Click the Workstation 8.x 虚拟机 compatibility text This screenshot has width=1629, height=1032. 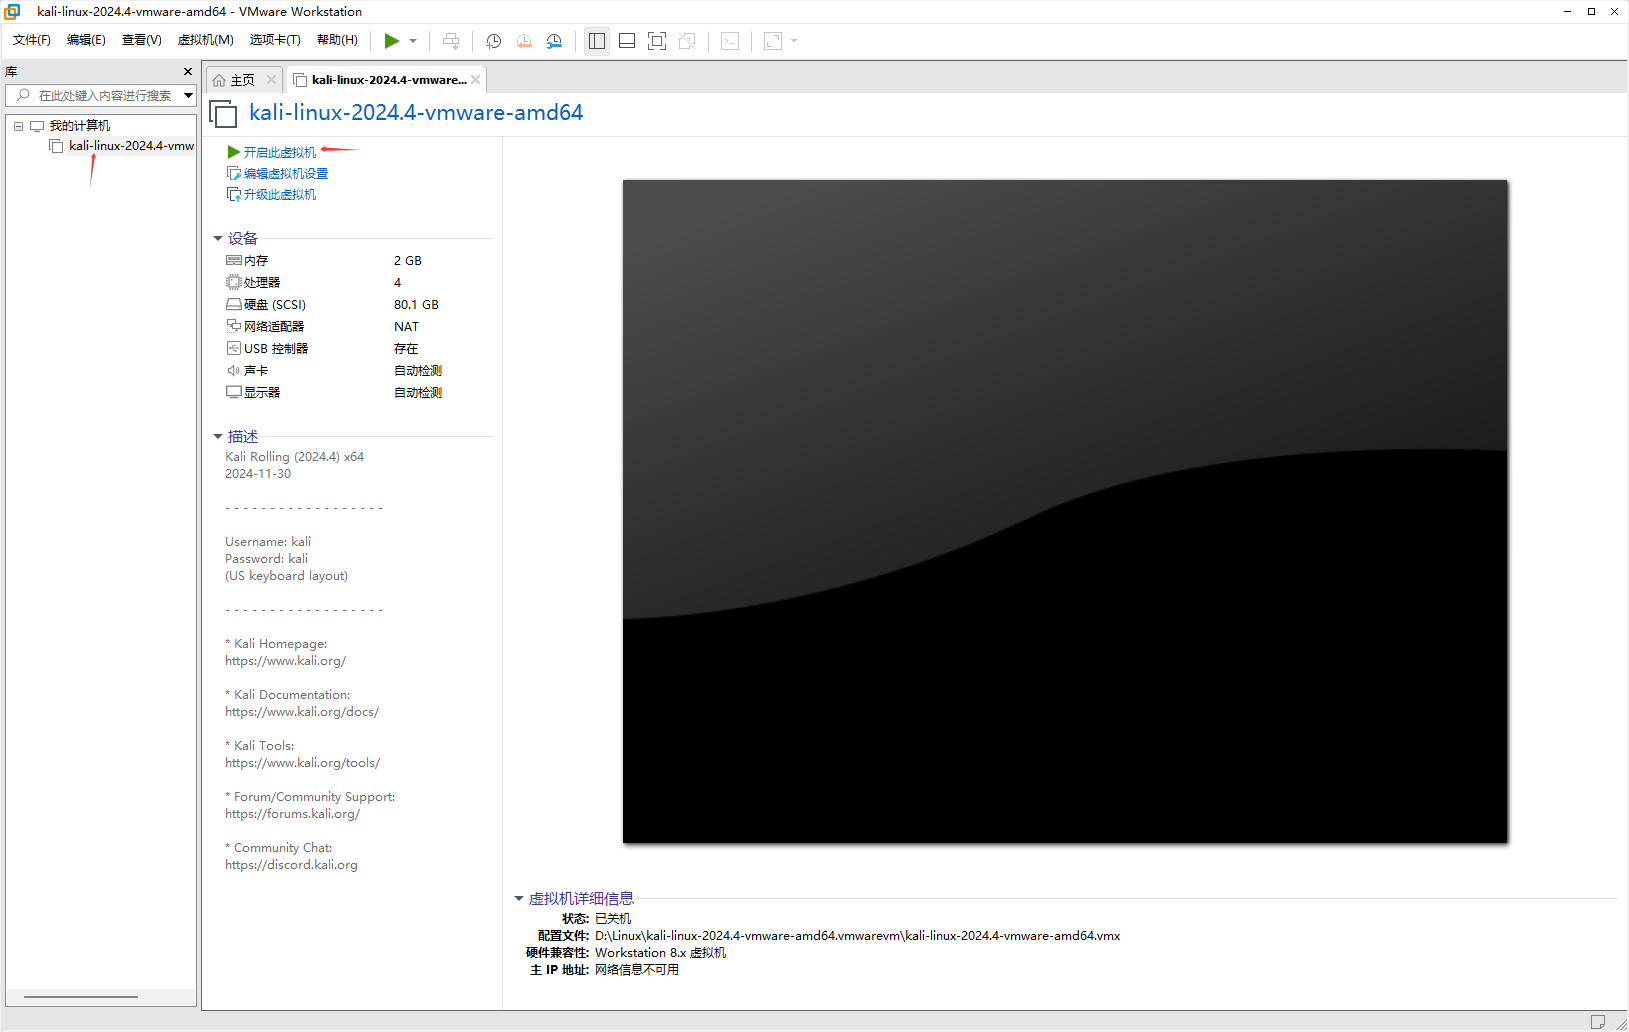(660, 953)
